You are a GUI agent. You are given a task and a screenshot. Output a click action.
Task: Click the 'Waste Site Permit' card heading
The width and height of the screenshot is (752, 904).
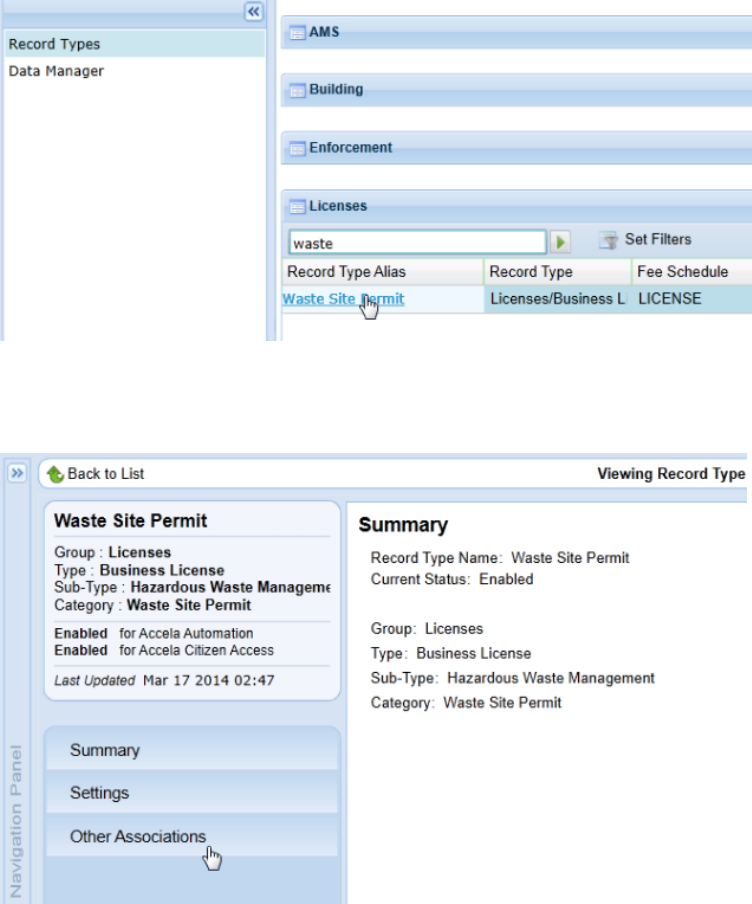(130, 521)
